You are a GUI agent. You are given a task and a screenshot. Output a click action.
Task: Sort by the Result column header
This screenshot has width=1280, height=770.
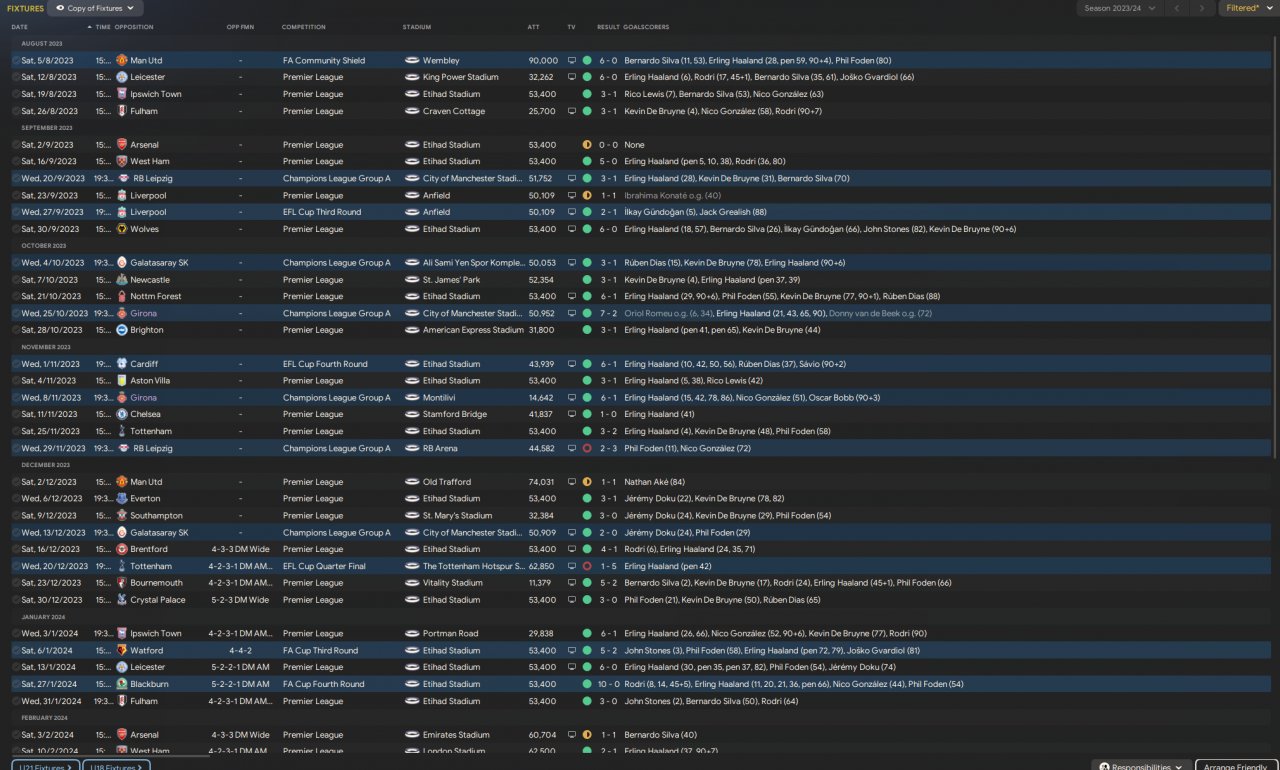[x=608, y=27]
